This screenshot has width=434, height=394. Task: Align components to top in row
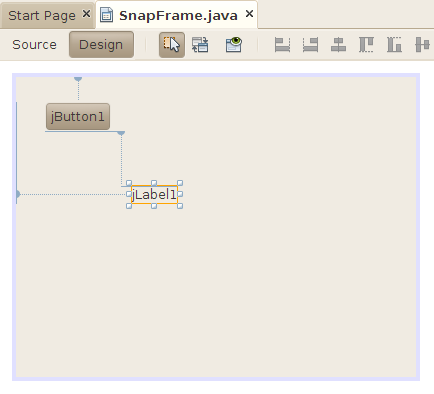tap(366, 45)
